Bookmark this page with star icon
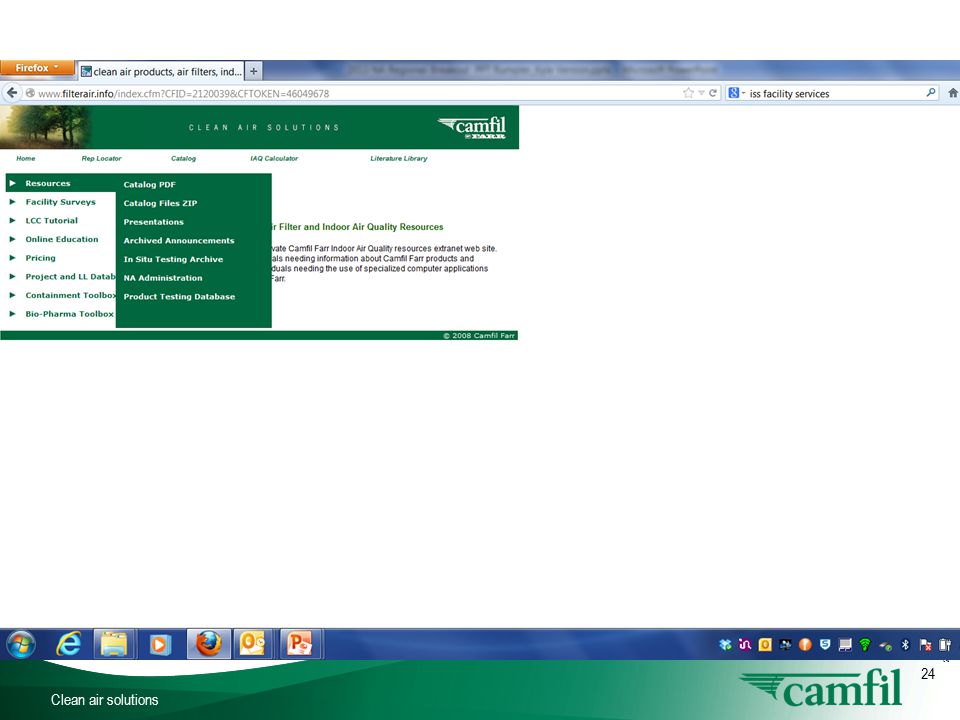 click(x=688, y=93)
